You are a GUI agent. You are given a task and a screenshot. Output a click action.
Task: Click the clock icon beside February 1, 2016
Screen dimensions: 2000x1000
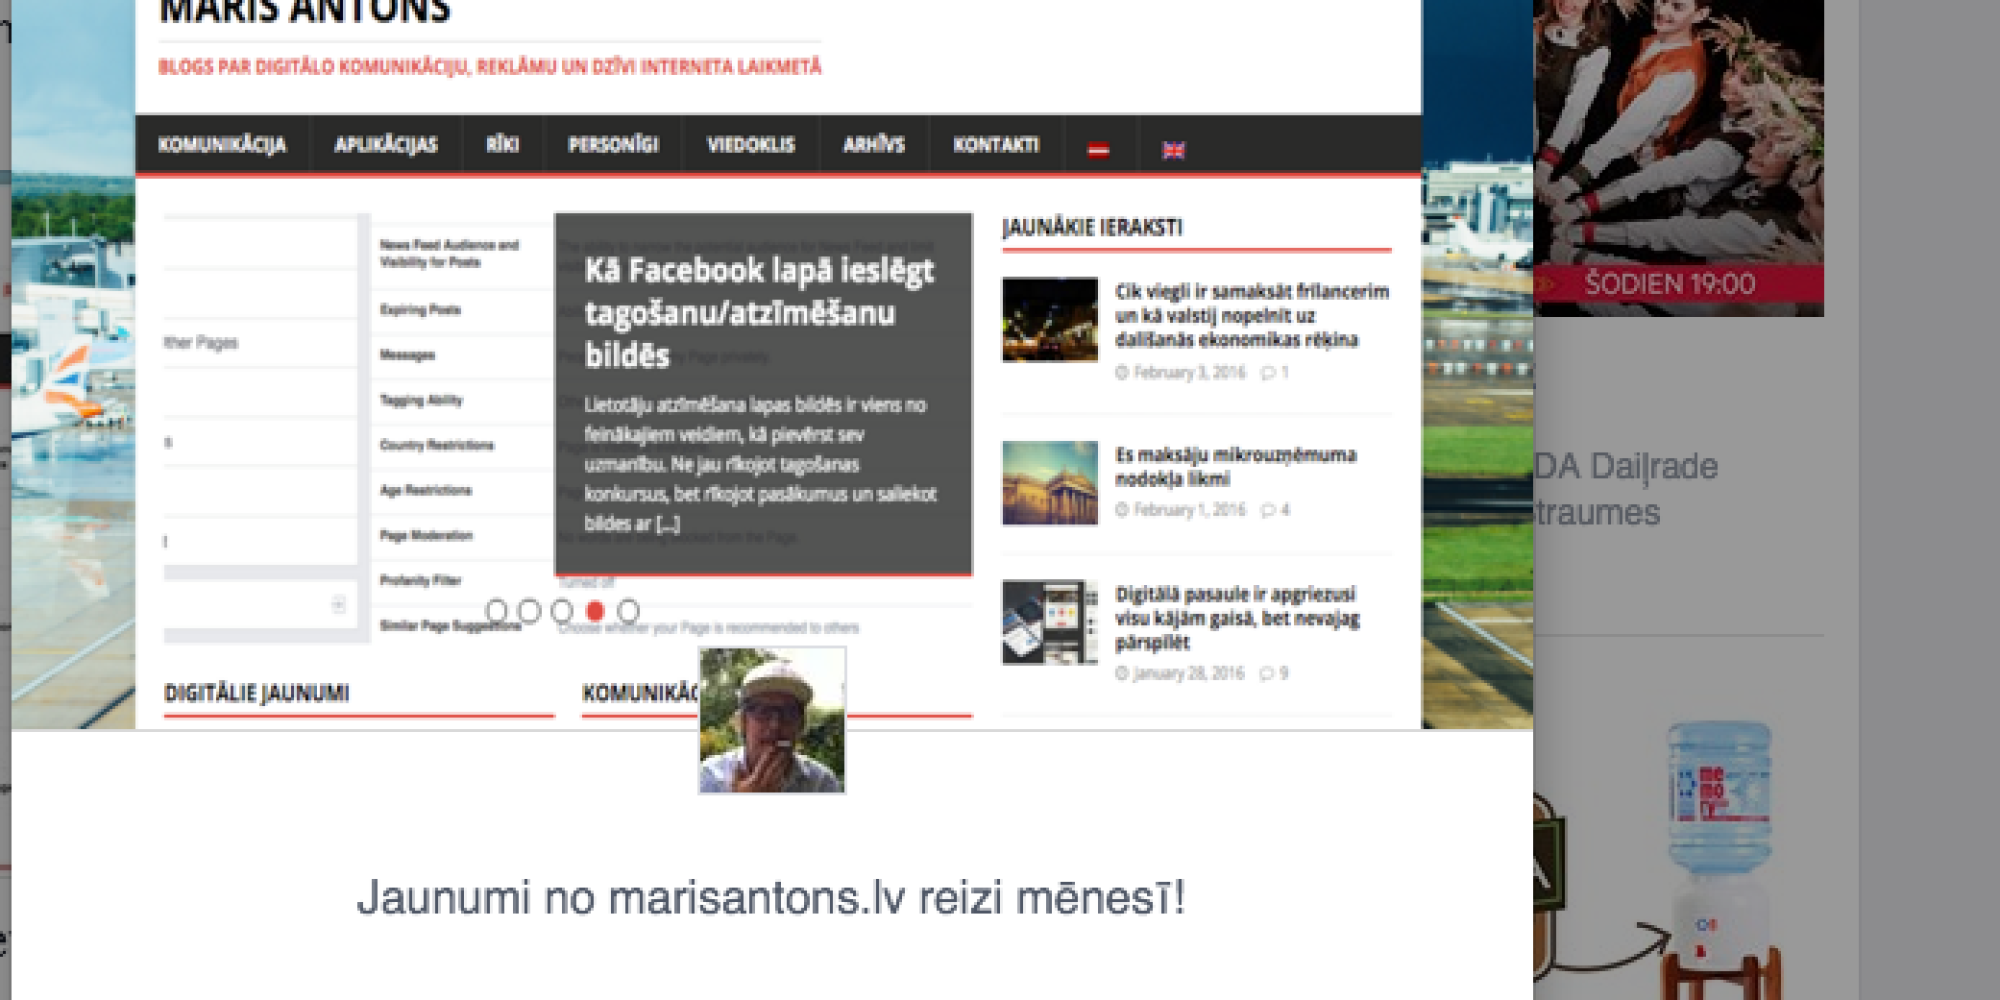1122,510
